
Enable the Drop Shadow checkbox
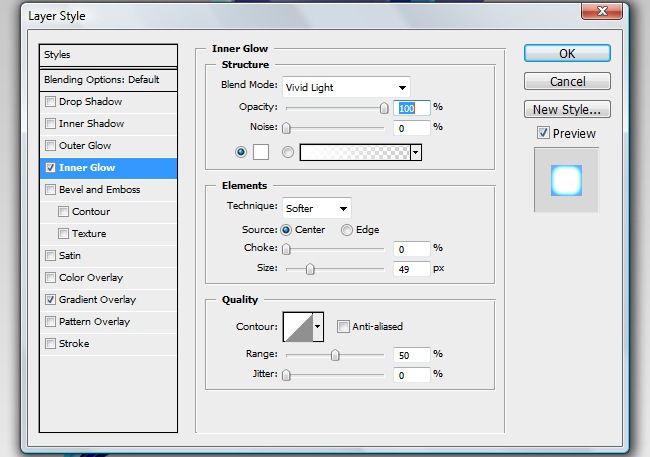pyautogui.click(x=51, y=102)
